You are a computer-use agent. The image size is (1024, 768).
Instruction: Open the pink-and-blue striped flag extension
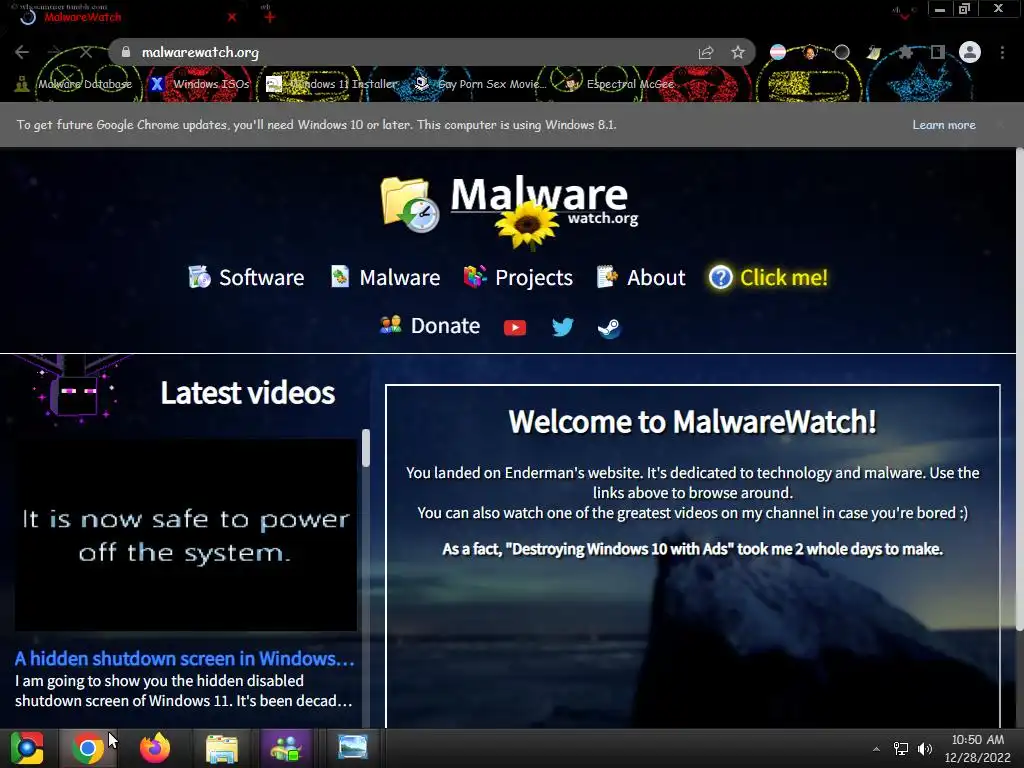778,52
